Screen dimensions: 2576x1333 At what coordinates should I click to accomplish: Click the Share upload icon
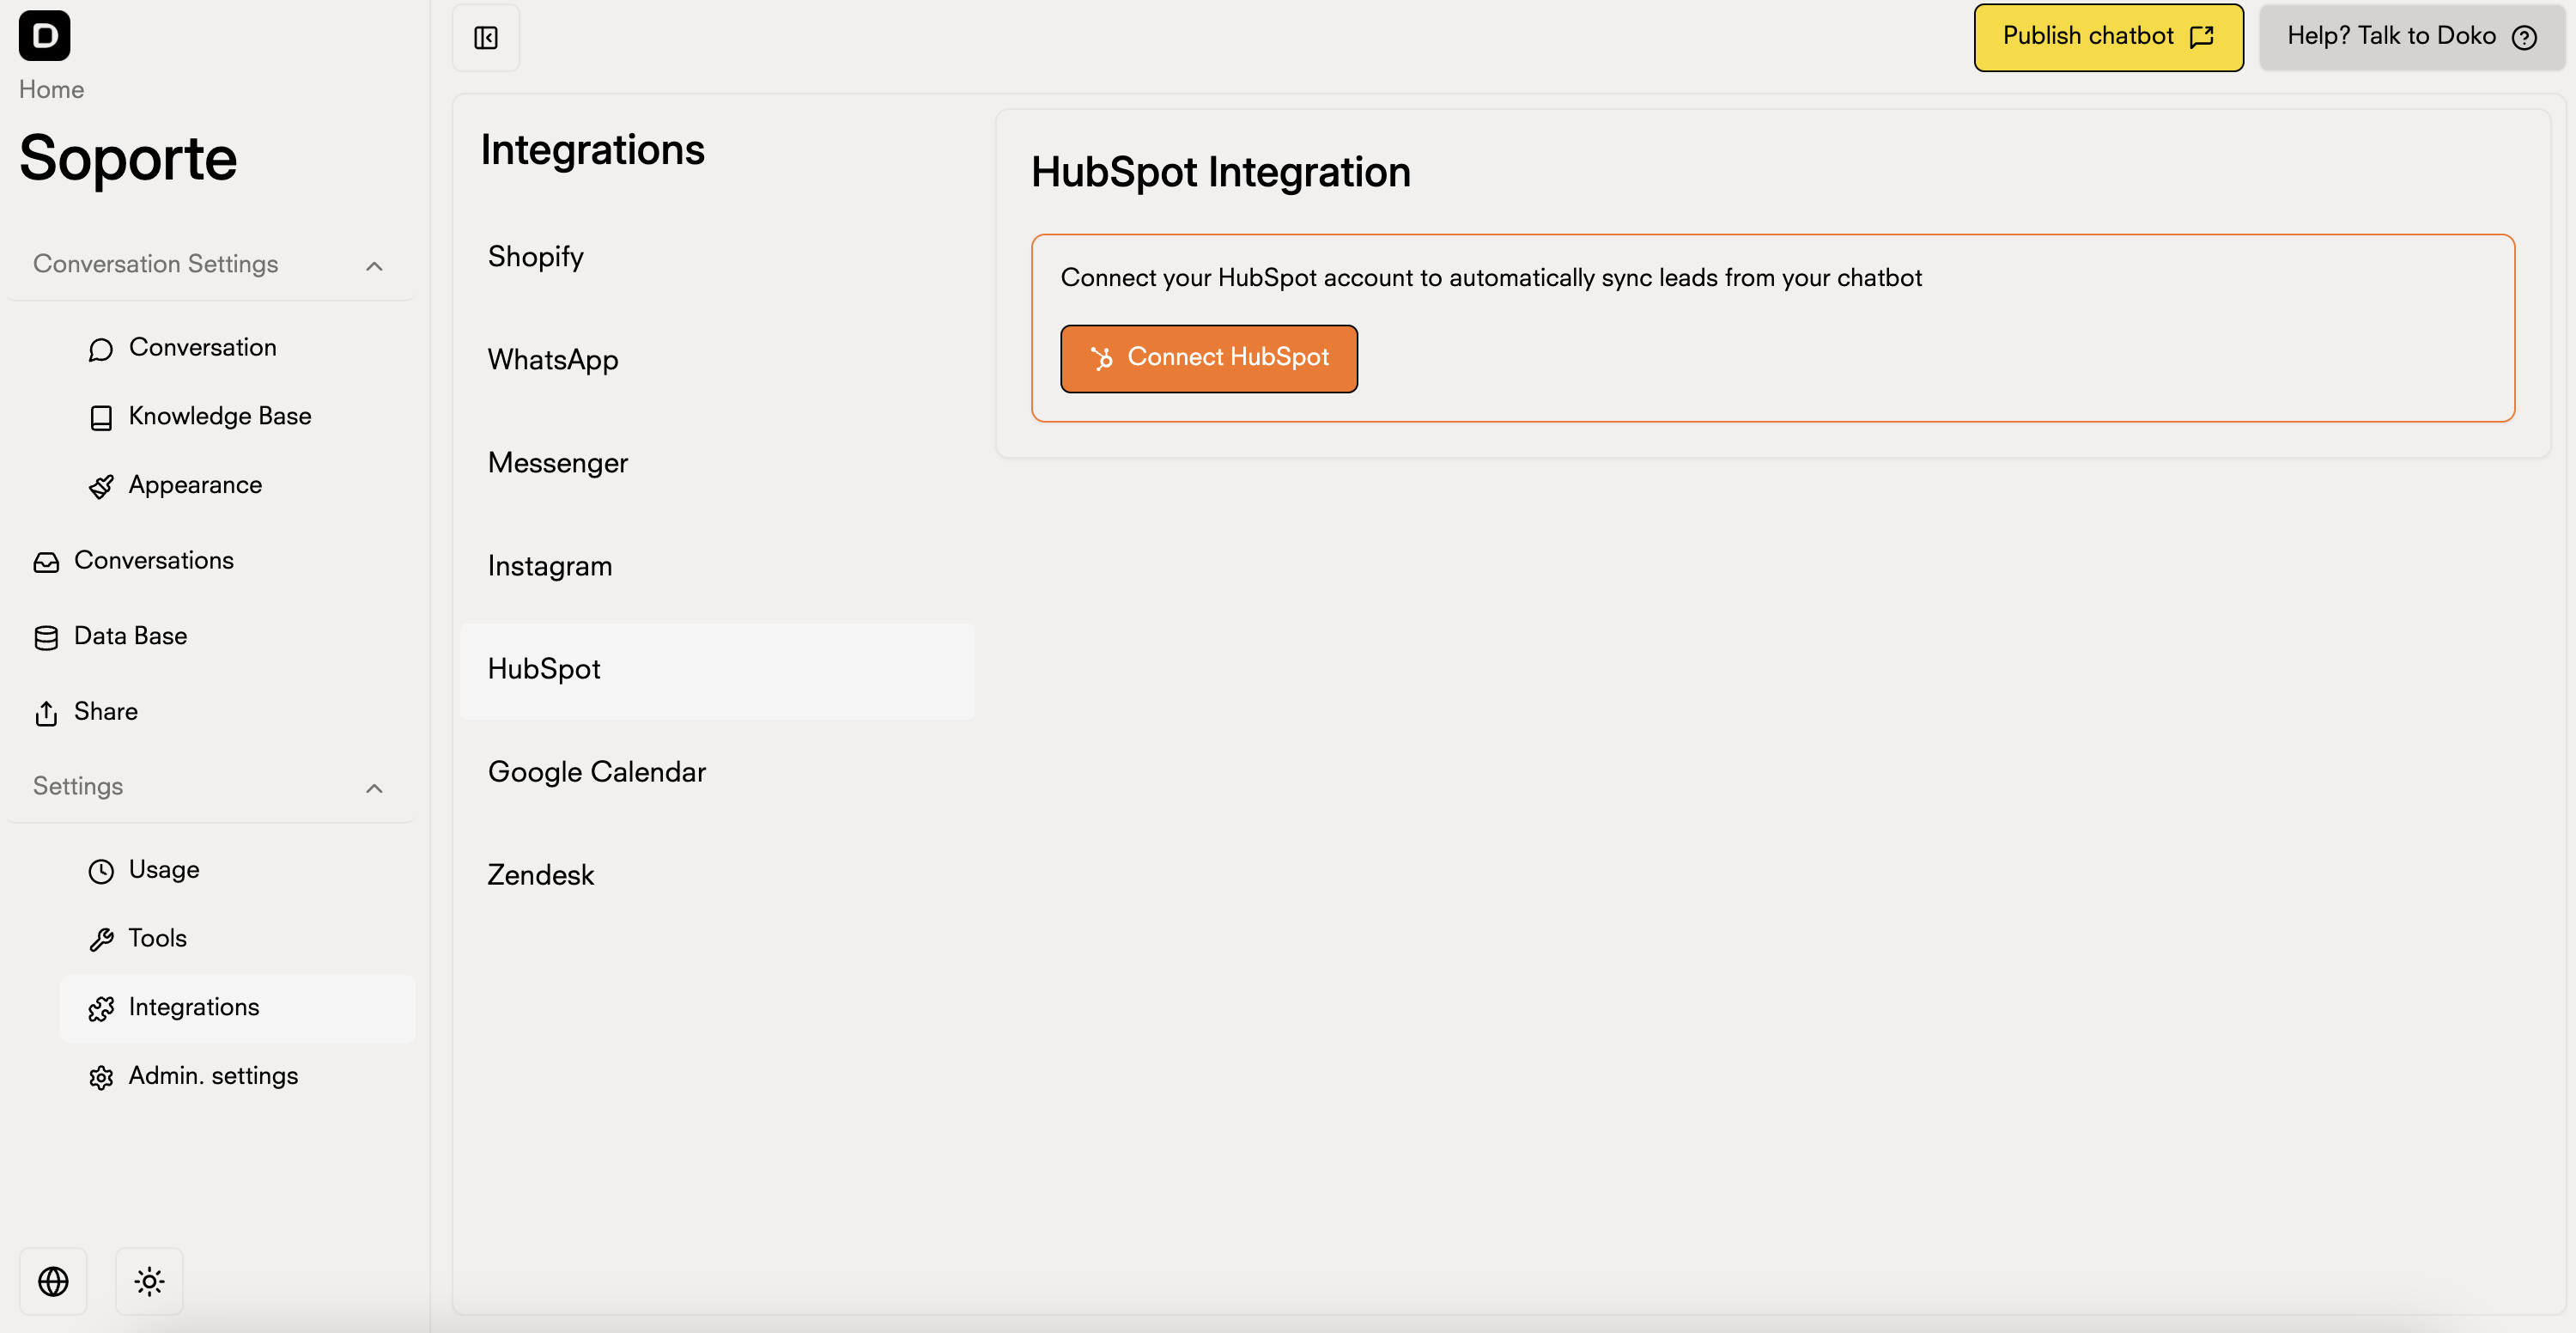pos(46,713)
